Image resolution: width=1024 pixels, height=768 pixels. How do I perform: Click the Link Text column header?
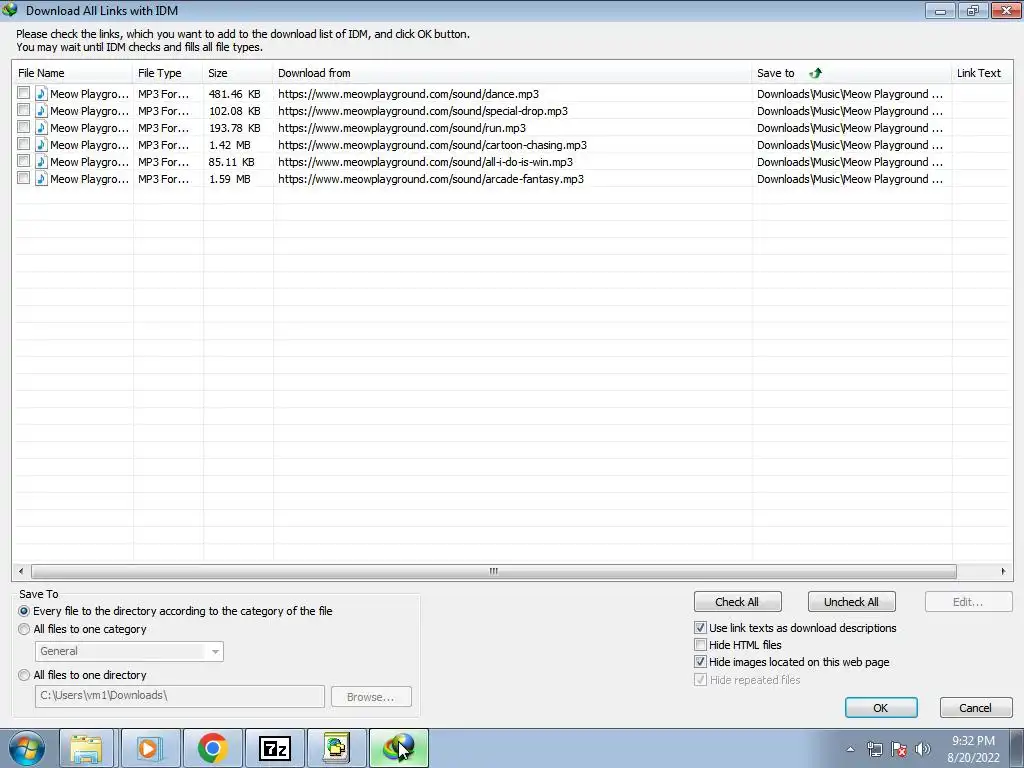pos(982,73)
